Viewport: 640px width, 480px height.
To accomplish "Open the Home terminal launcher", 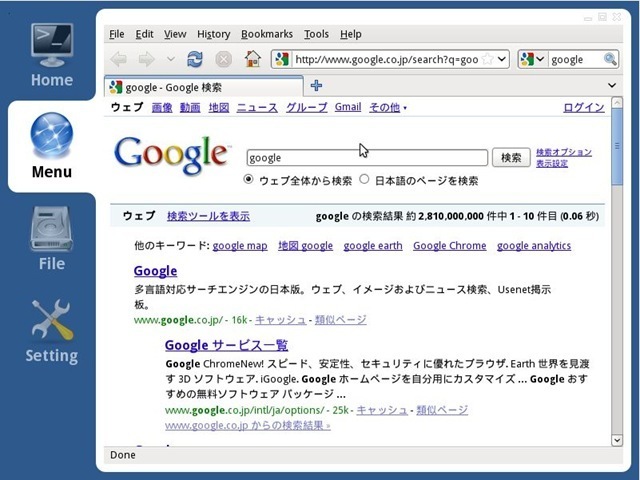I will coord(52,55).
